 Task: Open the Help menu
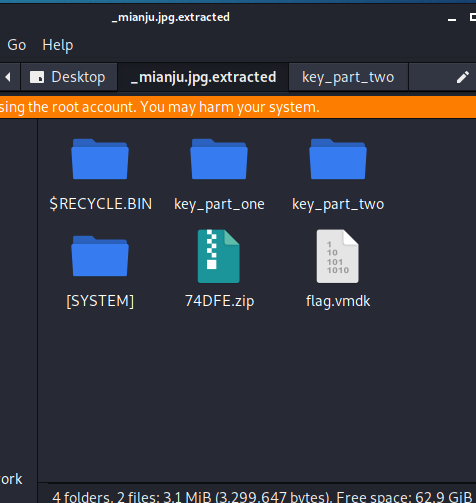pyautogui.click(x=58, y=45)
